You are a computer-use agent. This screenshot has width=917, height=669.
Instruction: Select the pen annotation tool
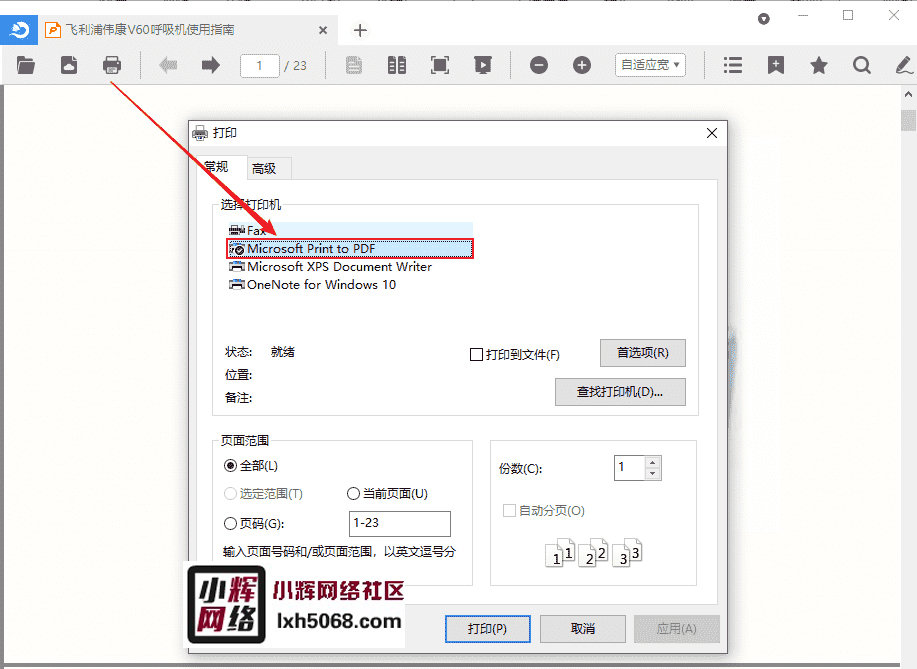[904, 65]
